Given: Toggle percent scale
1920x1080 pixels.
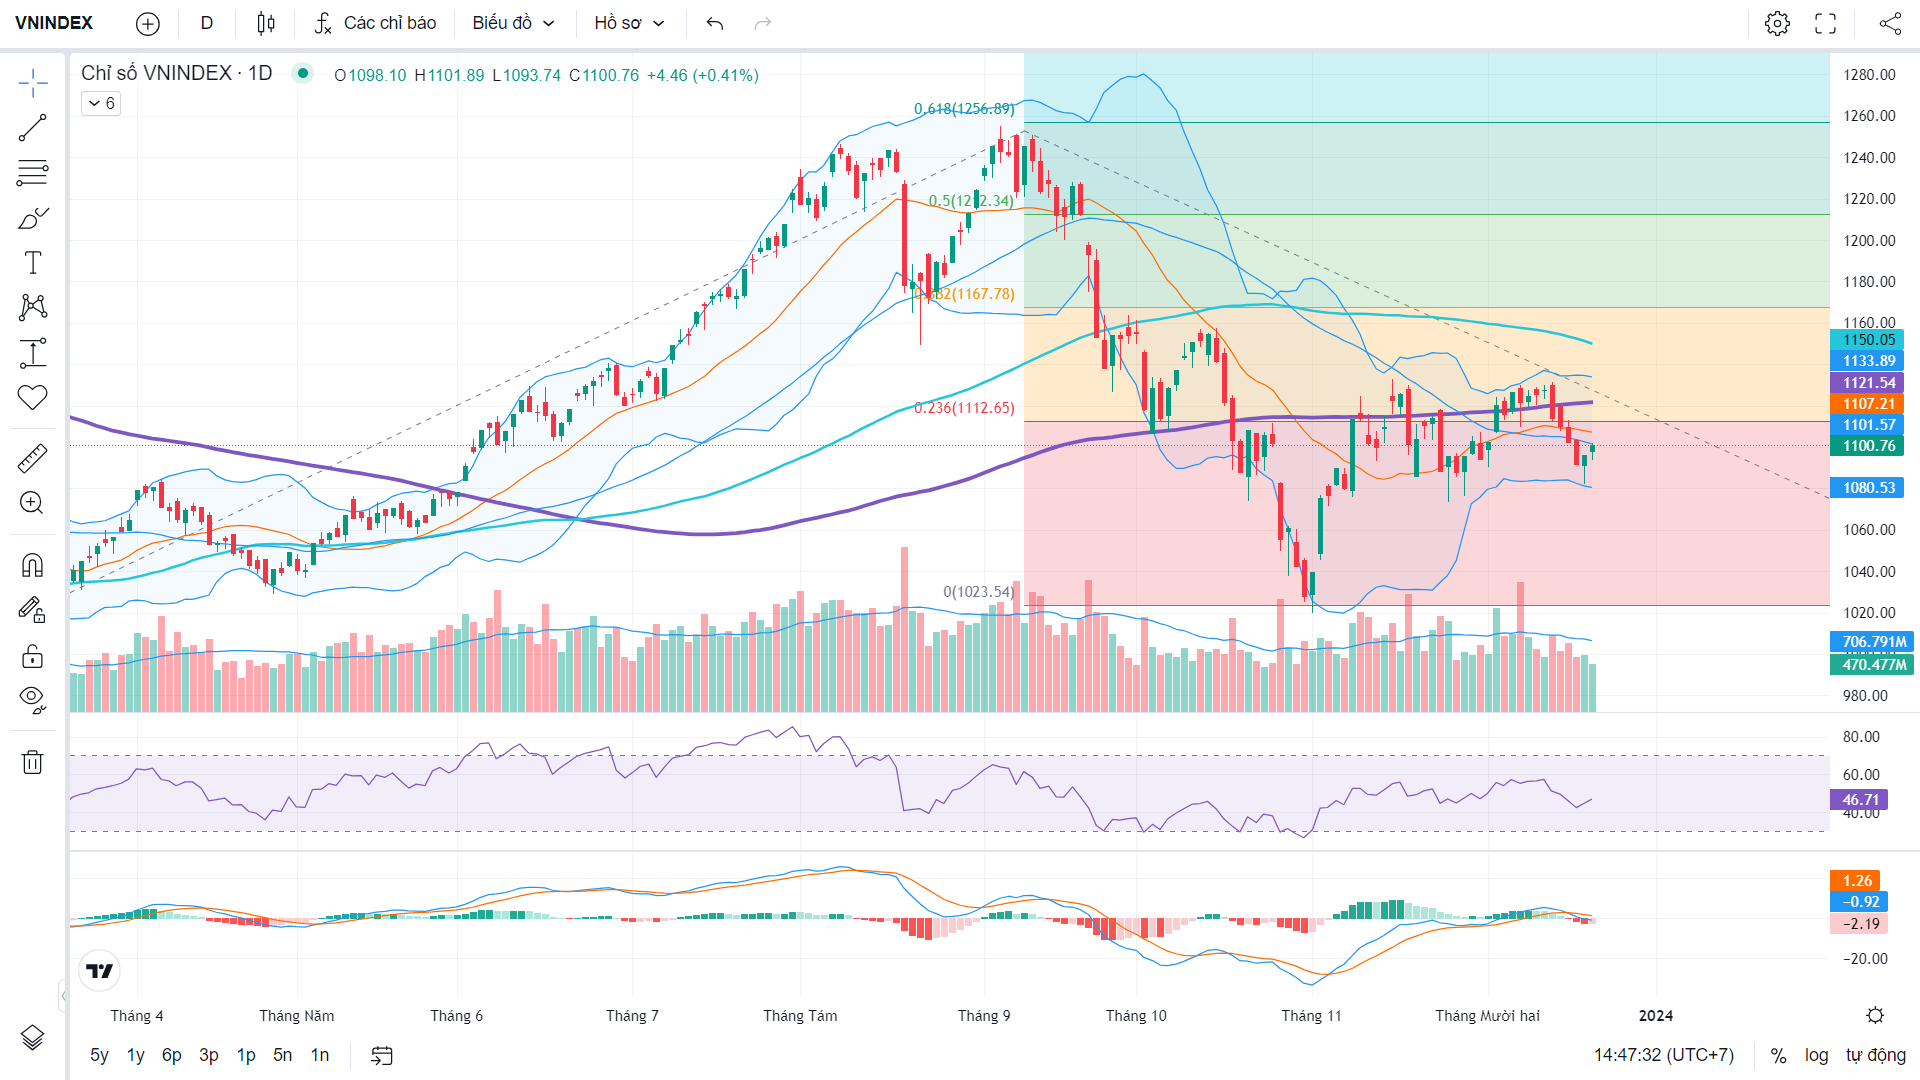Looking at the screenshot, I should [x=1778, y=1055].
